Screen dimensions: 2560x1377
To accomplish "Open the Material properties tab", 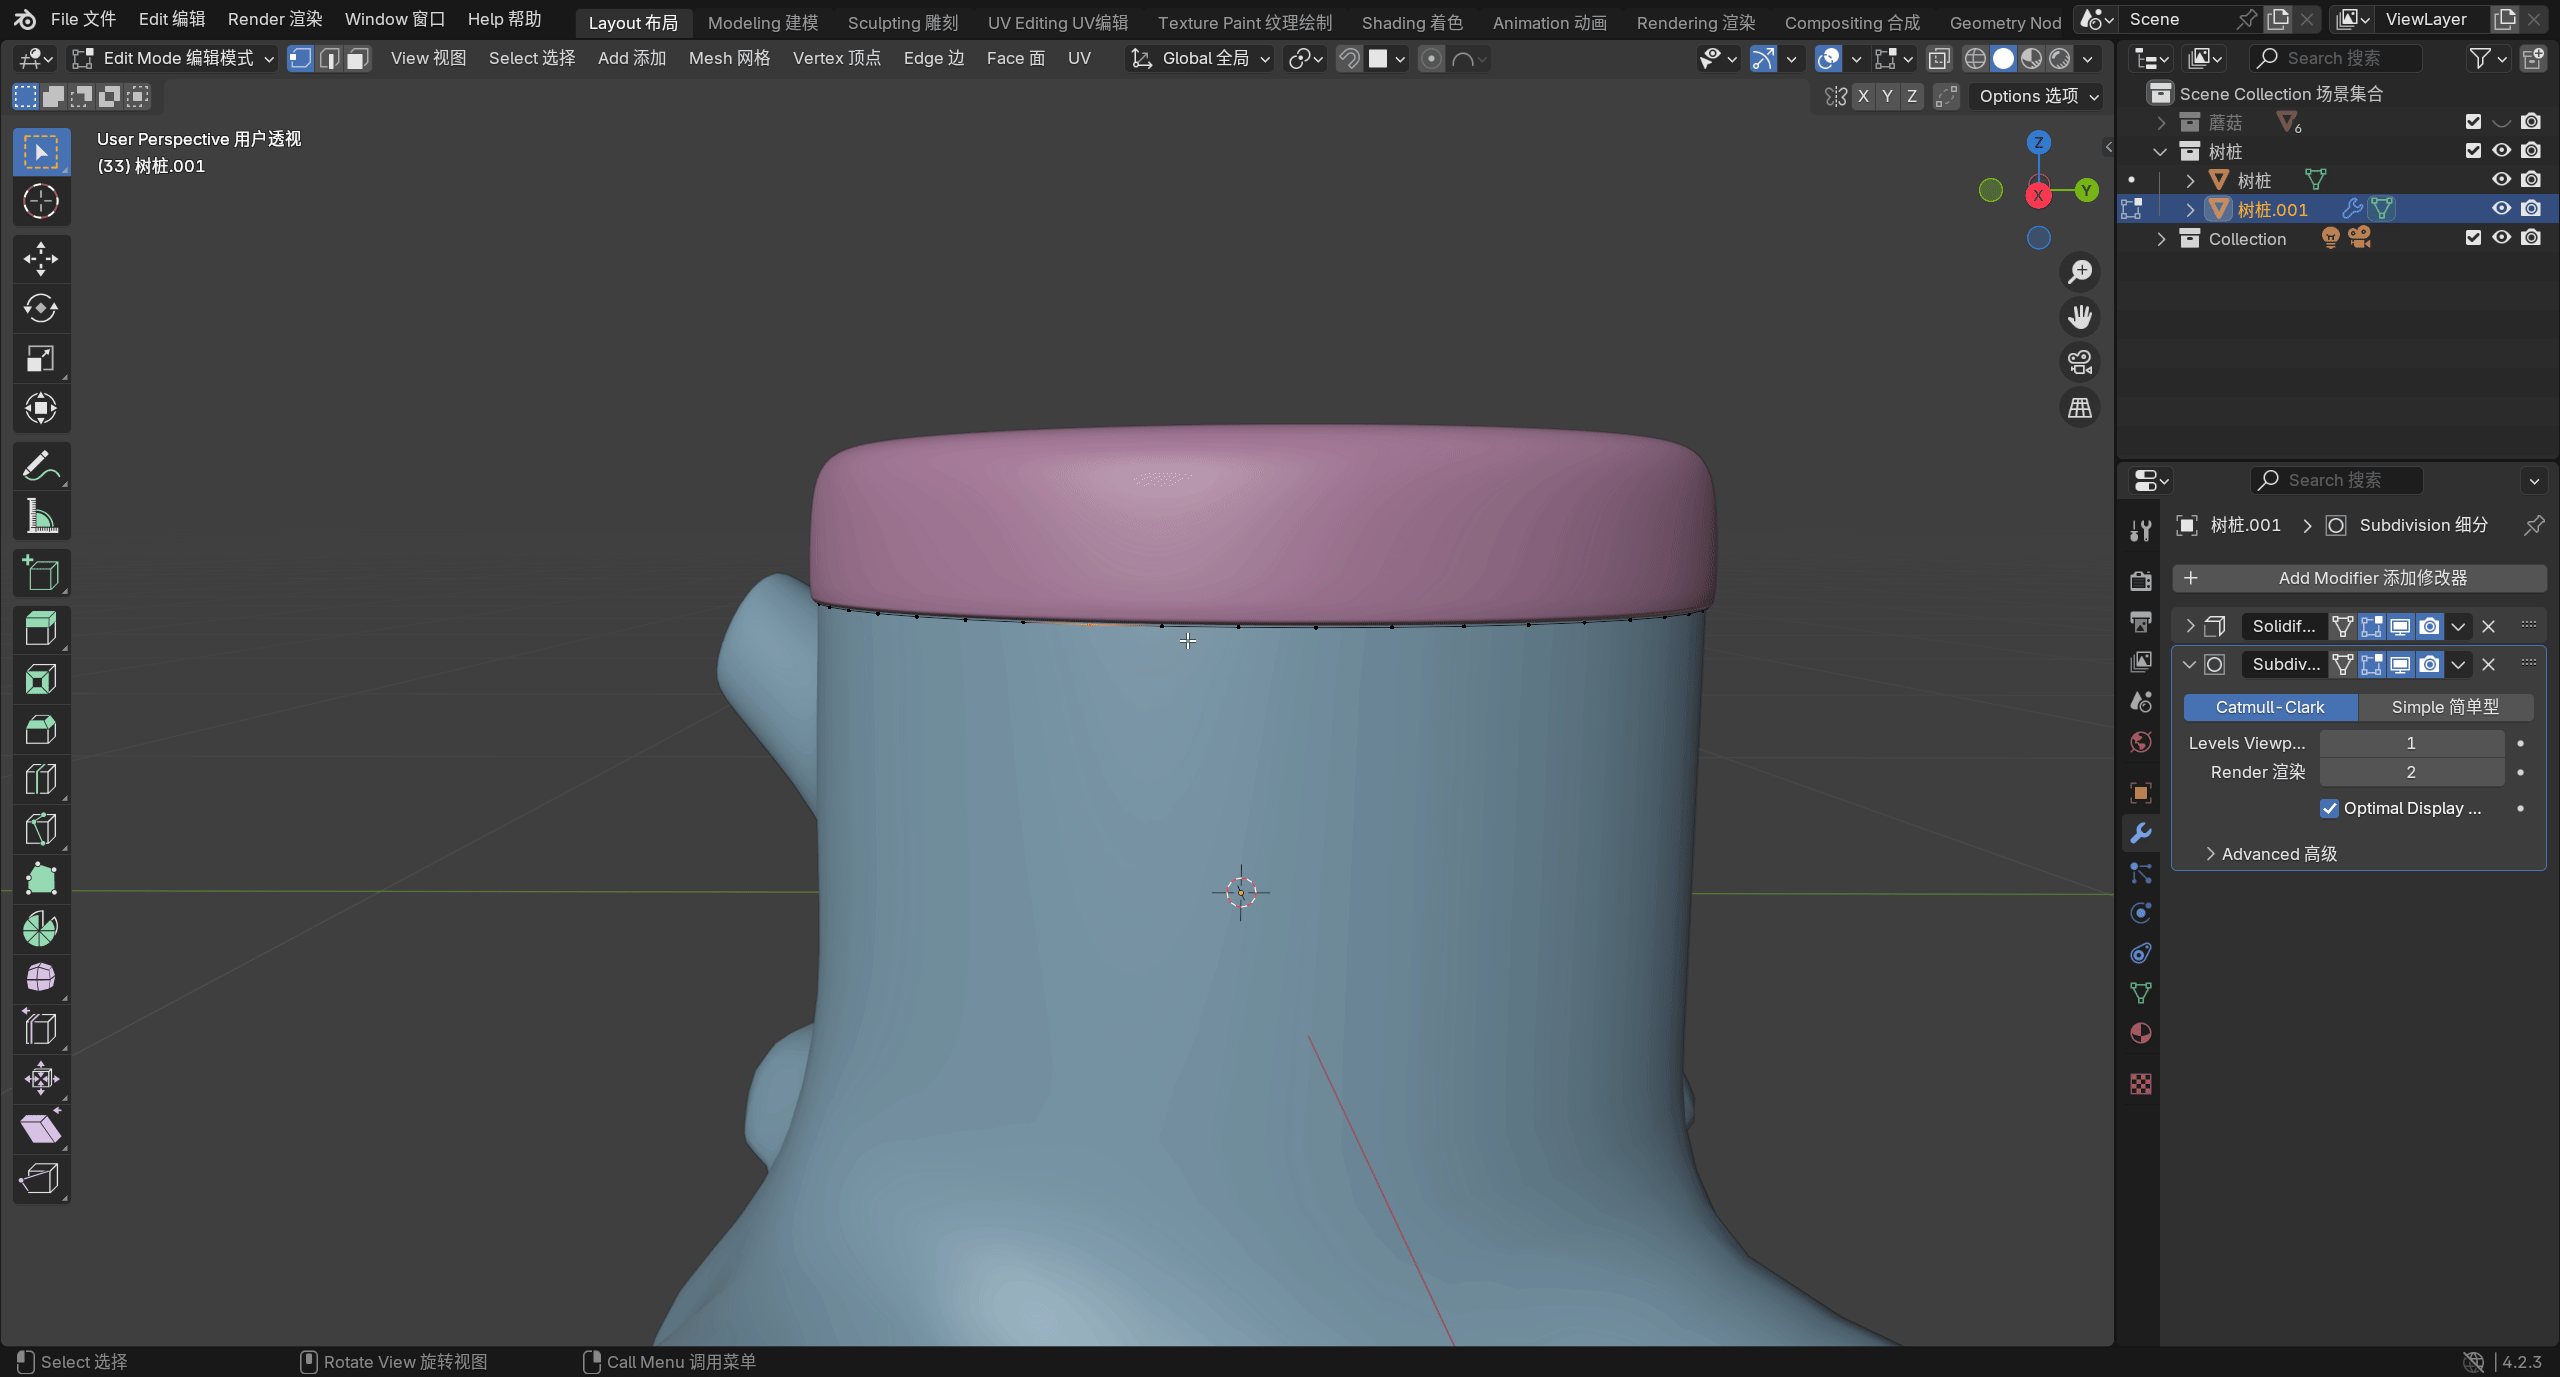I will point(2141,1033).
